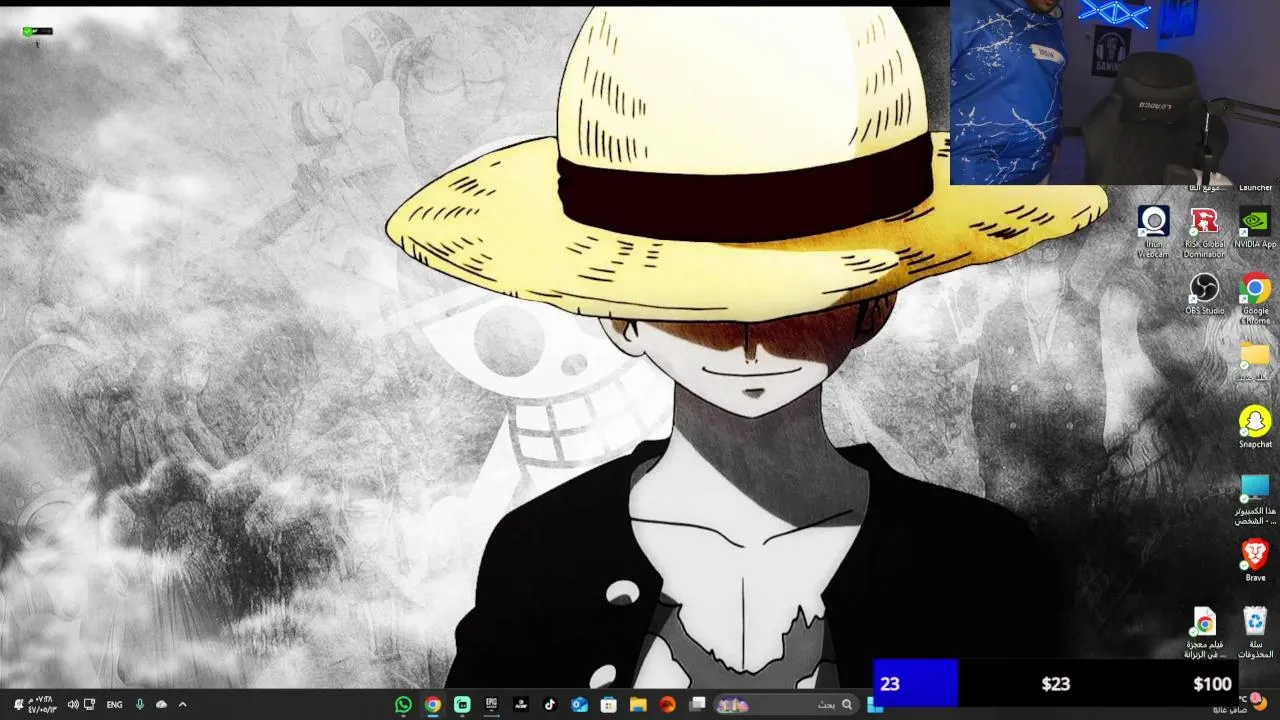Open the Iriun Webcam desktop shortcut
Image resolution: width=1280 pixels, height=720 pixels.
click(1153, 231)
